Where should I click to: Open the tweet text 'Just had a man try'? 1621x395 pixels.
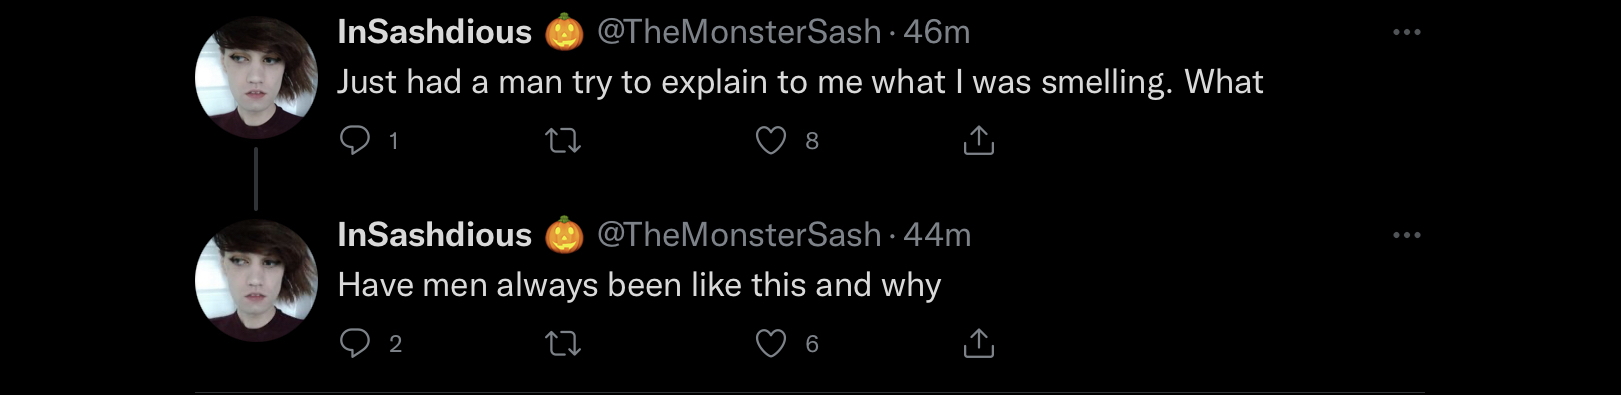tap(800, 82)
